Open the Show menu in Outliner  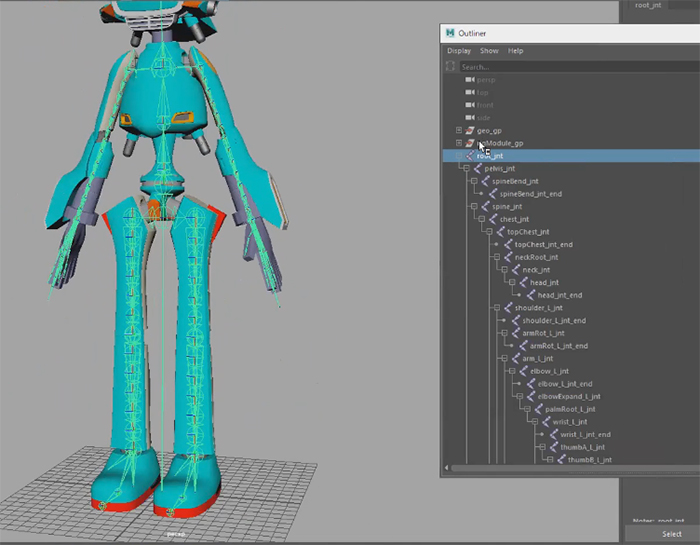(x=489, y=51)
